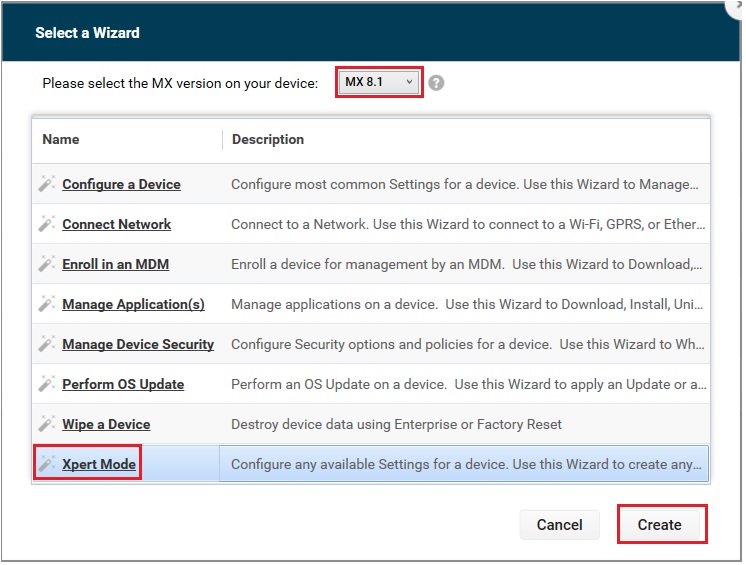The height and width of the screenshot is (565, 746).
Task: Open the Configure a Device wizard link
Action: pos(121,184)
